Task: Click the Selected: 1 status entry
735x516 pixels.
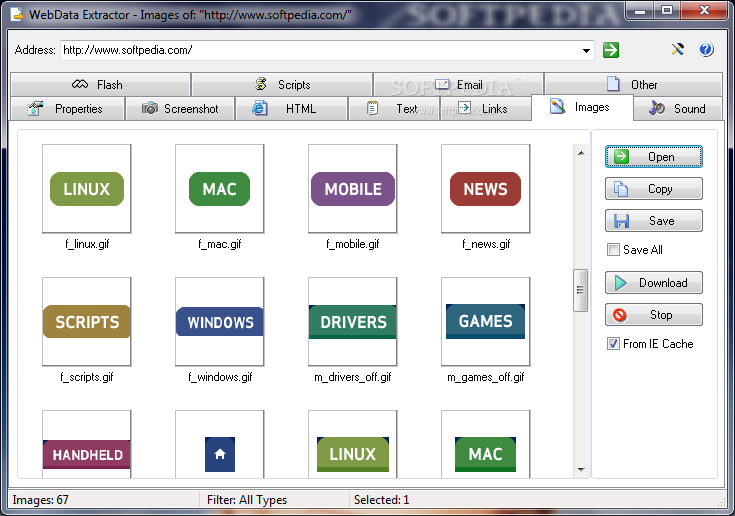Action: coord(382,500)
